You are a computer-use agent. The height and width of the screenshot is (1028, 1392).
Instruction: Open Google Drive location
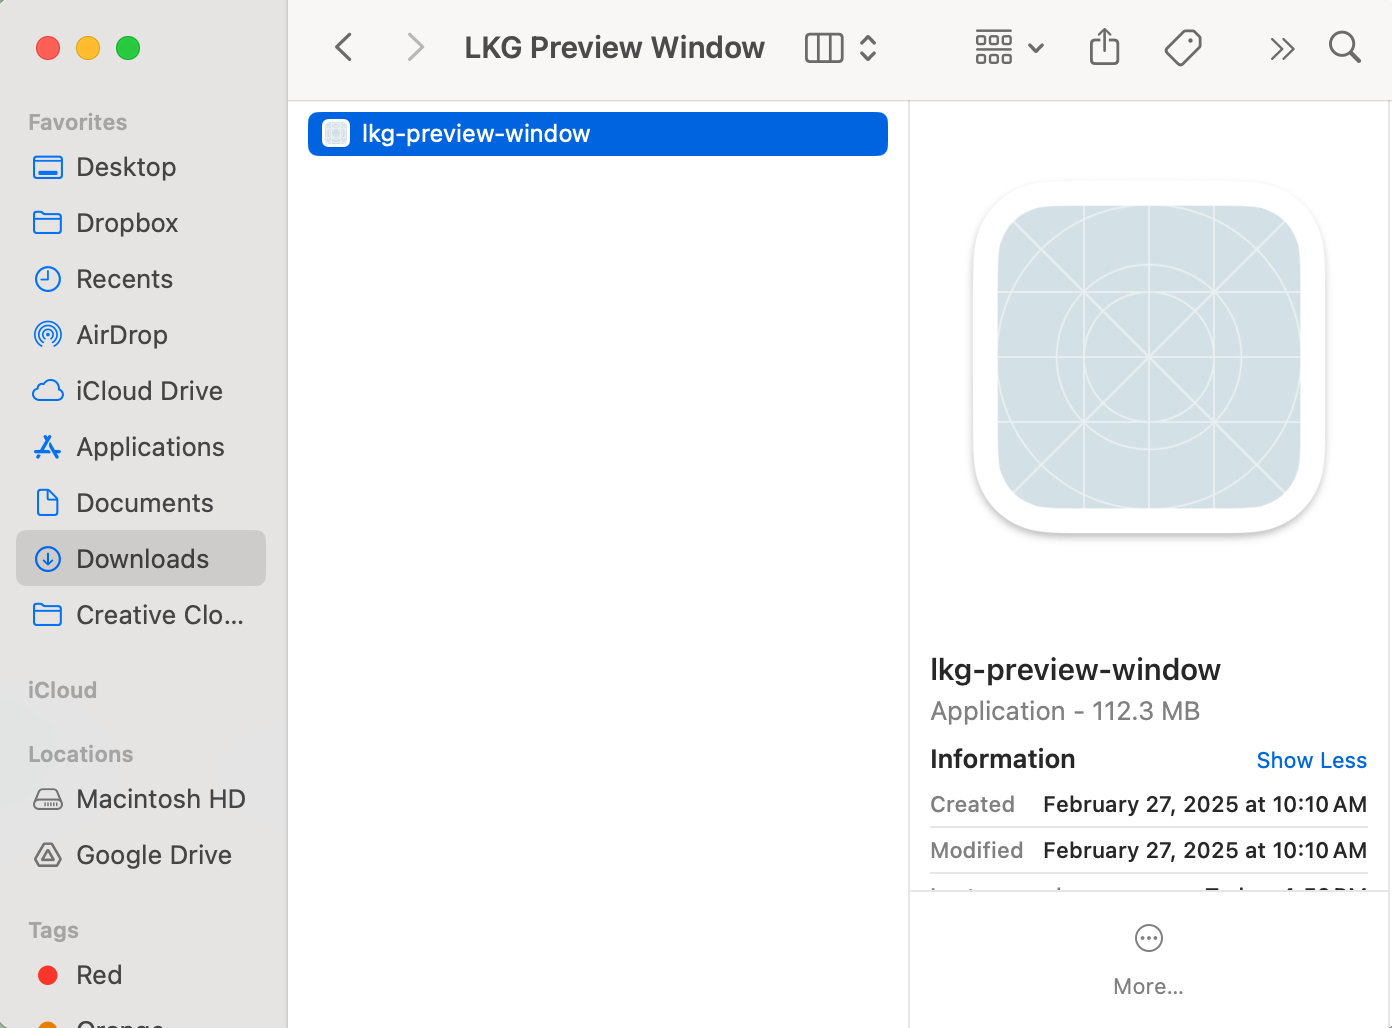click(x=153, y=855)
